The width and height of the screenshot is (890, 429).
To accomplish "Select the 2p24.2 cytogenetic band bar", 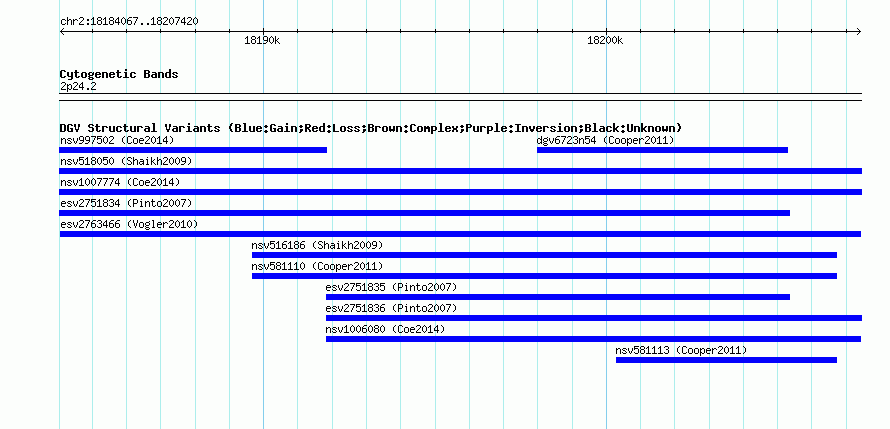I will click(x=460, y=97).
